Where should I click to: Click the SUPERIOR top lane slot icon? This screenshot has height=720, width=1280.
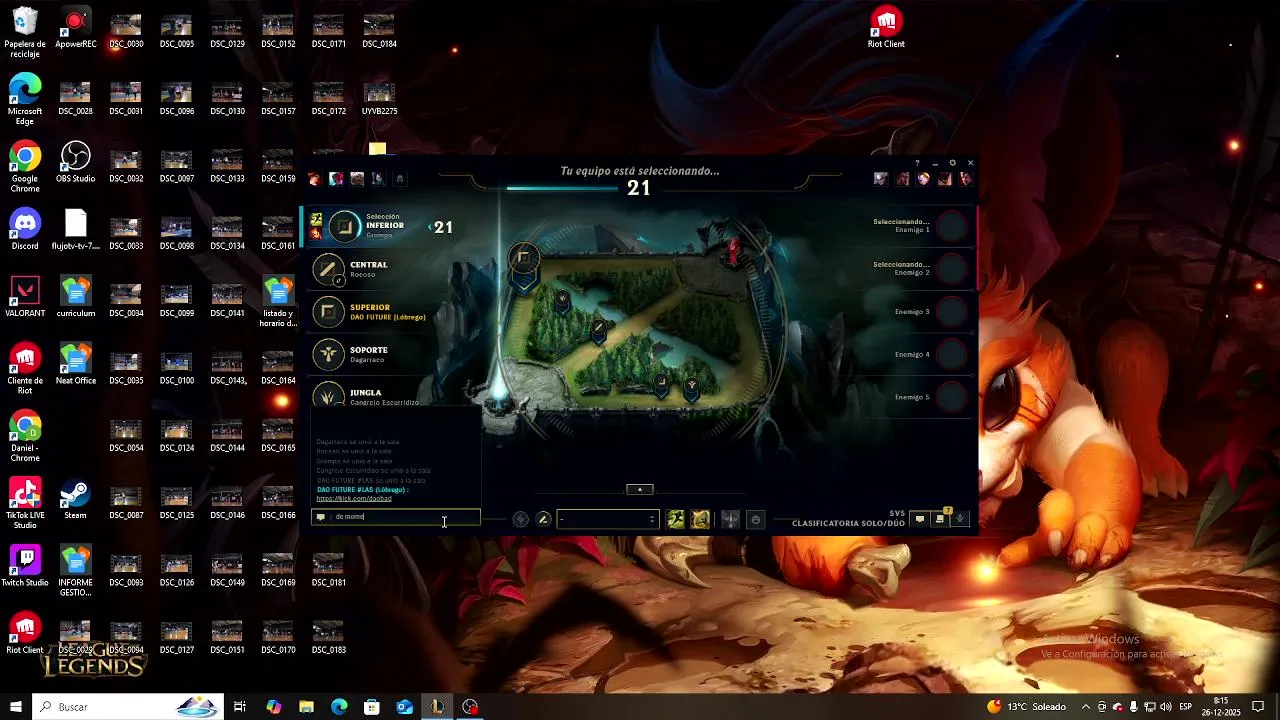click(x=329, y=312)
